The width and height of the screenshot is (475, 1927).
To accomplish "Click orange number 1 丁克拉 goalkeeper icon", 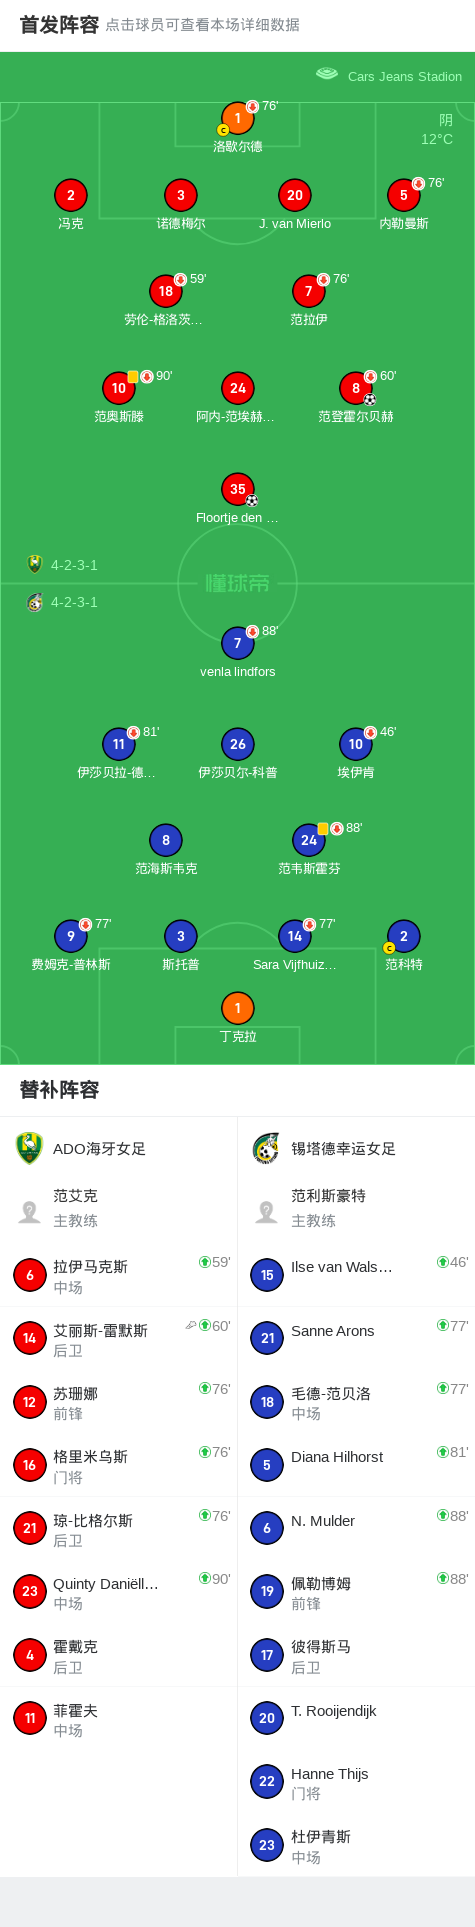I will click(x=238, y=1008).
